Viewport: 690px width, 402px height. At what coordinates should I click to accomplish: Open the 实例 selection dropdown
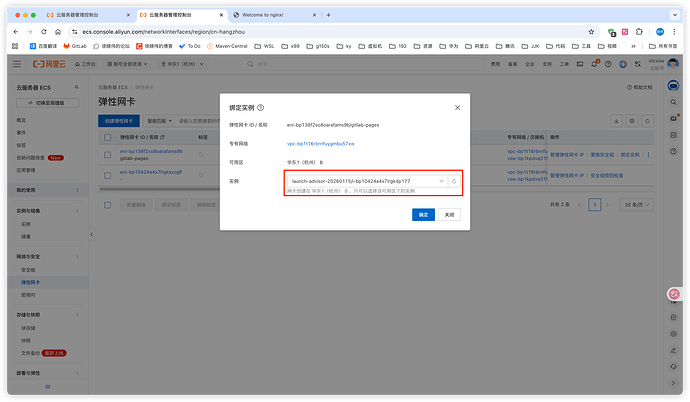pos(365,181)
